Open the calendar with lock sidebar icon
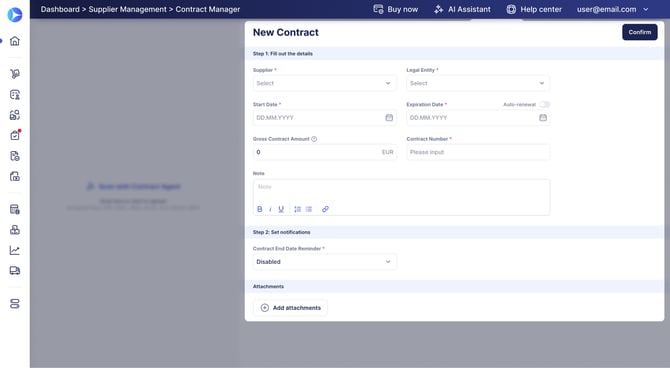This screenshot has width=670, height=368. (15, 209)
